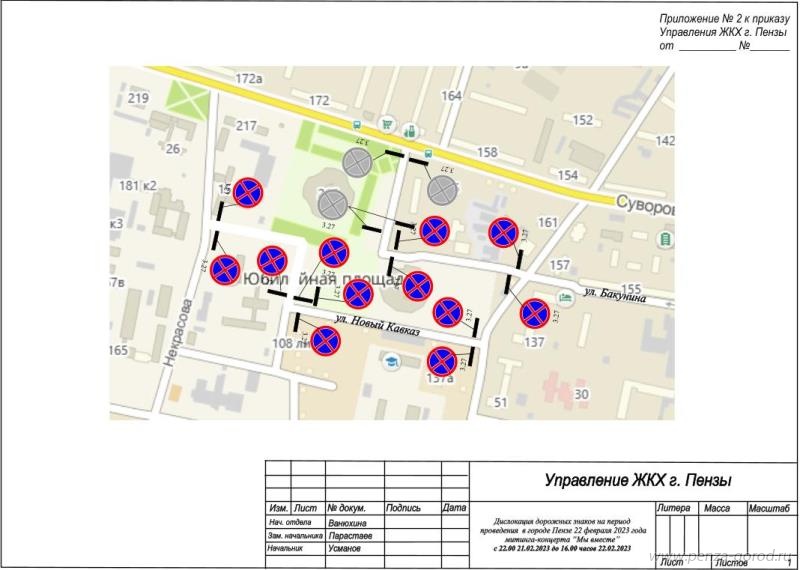Viewport: 800px width, 570px height.
Task: Click the building number 172а label
Action: click(247, 78)
